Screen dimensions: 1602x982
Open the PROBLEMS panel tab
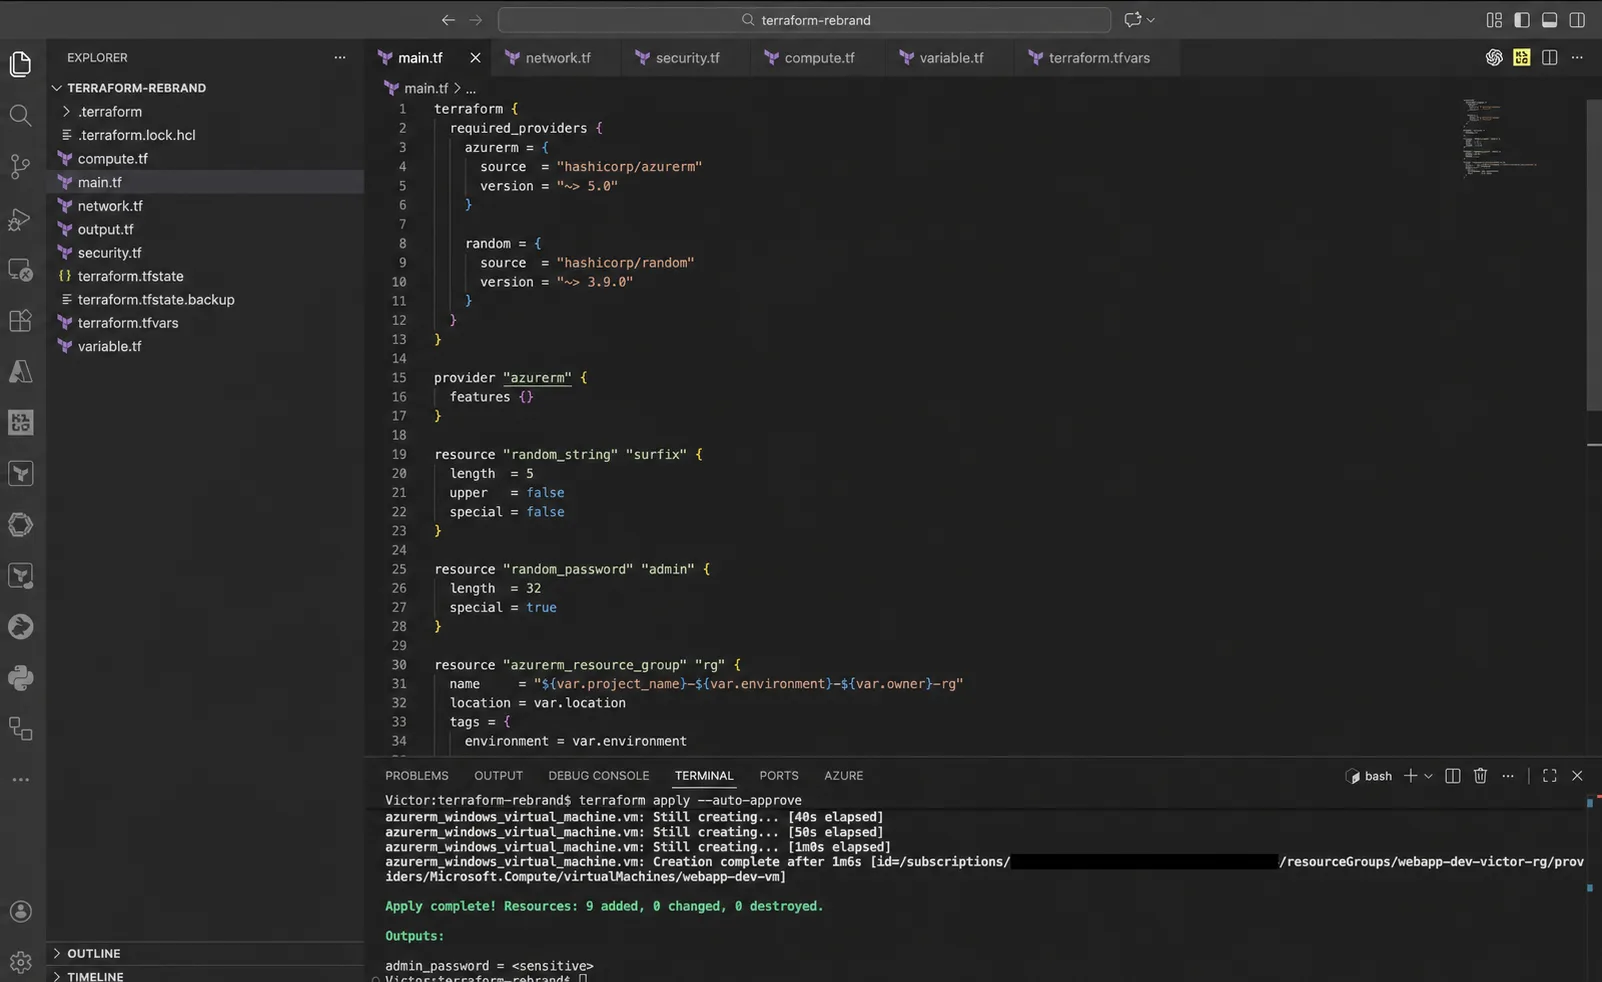click(417, 776)
